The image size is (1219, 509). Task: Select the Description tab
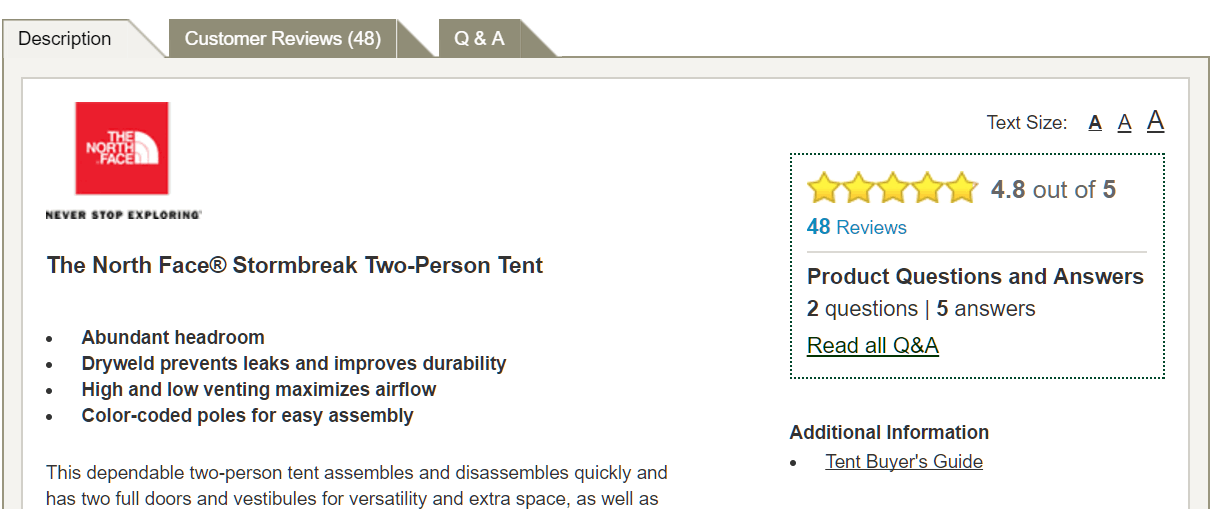(65, 39)
